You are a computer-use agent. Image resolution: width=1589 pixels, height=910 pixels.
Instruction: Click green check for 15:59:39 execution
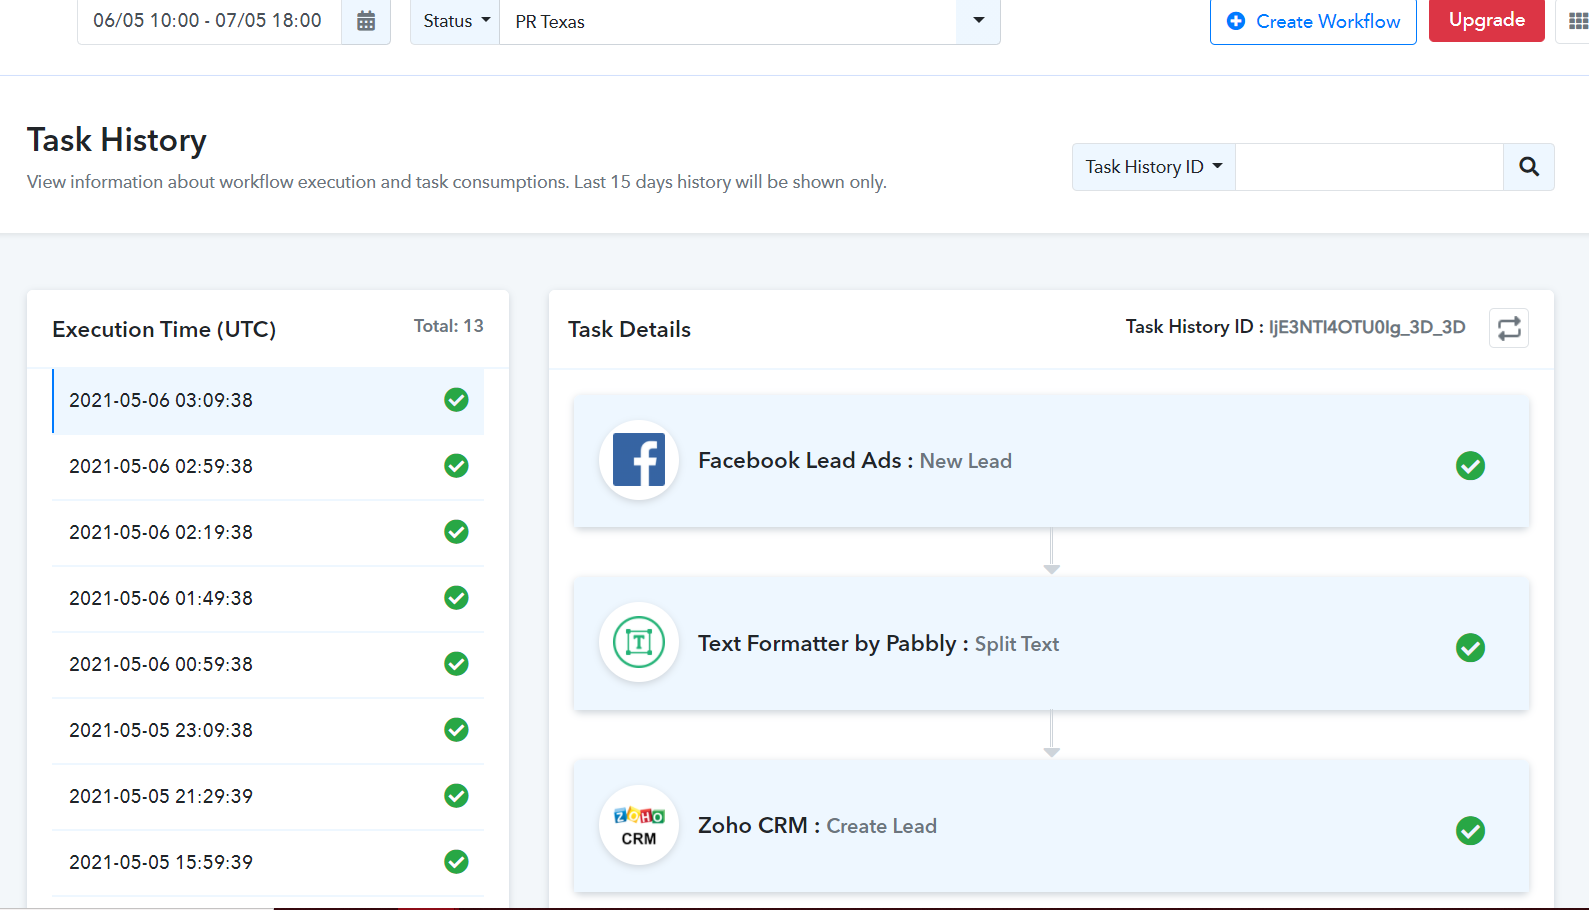pyautogui.click(x=456, y=862)
